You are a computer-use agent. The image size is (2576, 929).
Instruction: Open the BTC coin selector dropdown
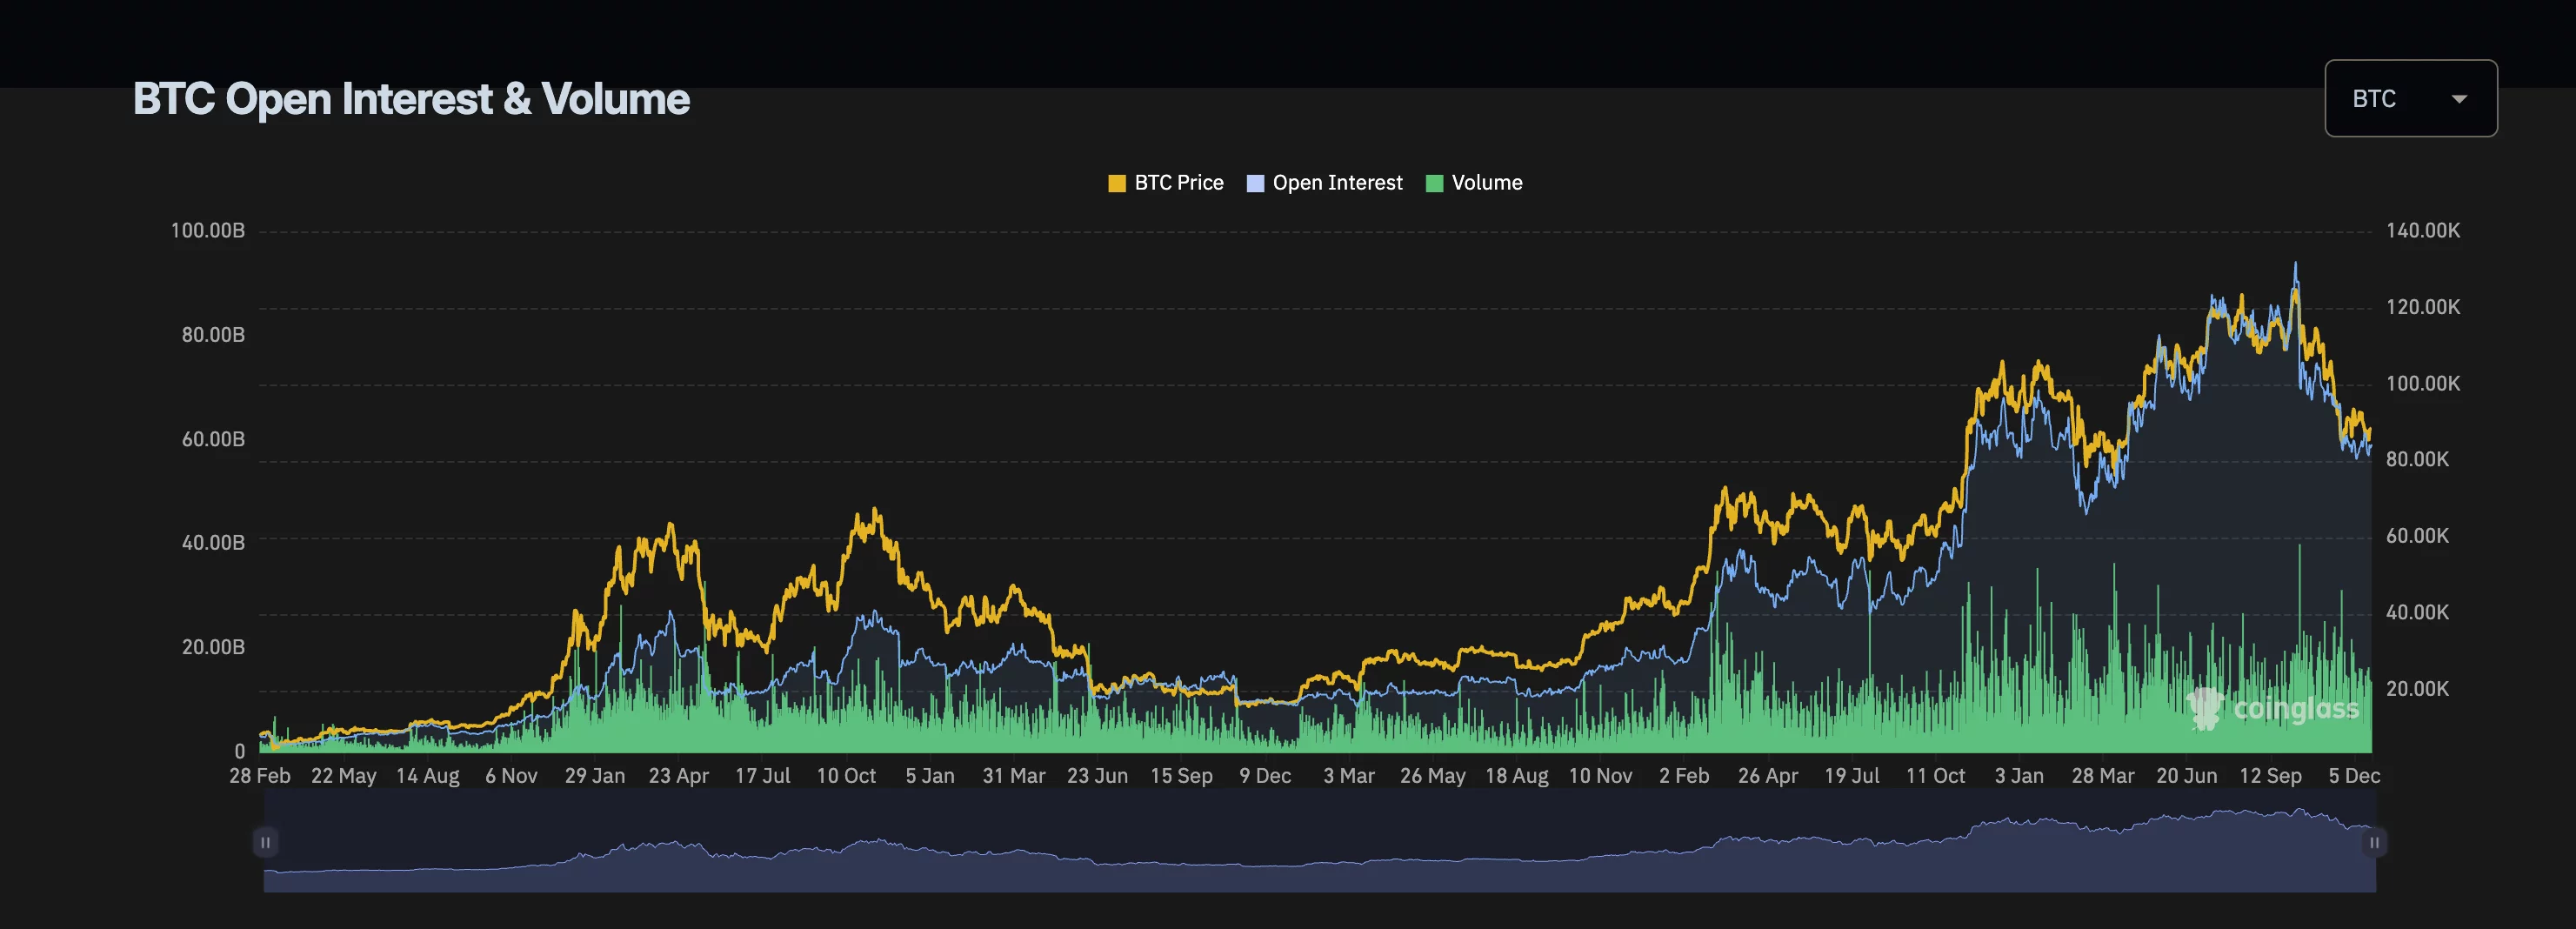(2410, 98)
